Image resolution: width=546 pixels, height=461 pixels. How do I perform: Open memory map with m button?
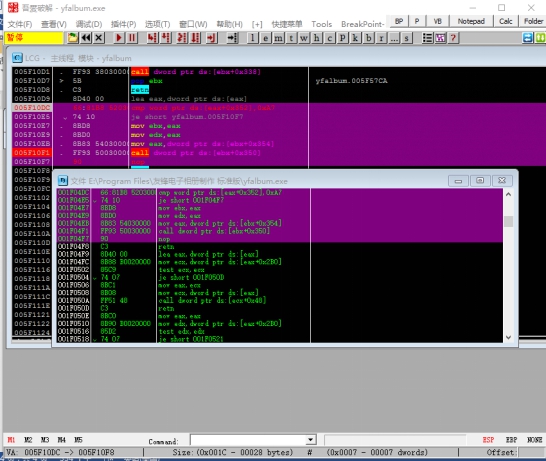(x=278, y=38)
